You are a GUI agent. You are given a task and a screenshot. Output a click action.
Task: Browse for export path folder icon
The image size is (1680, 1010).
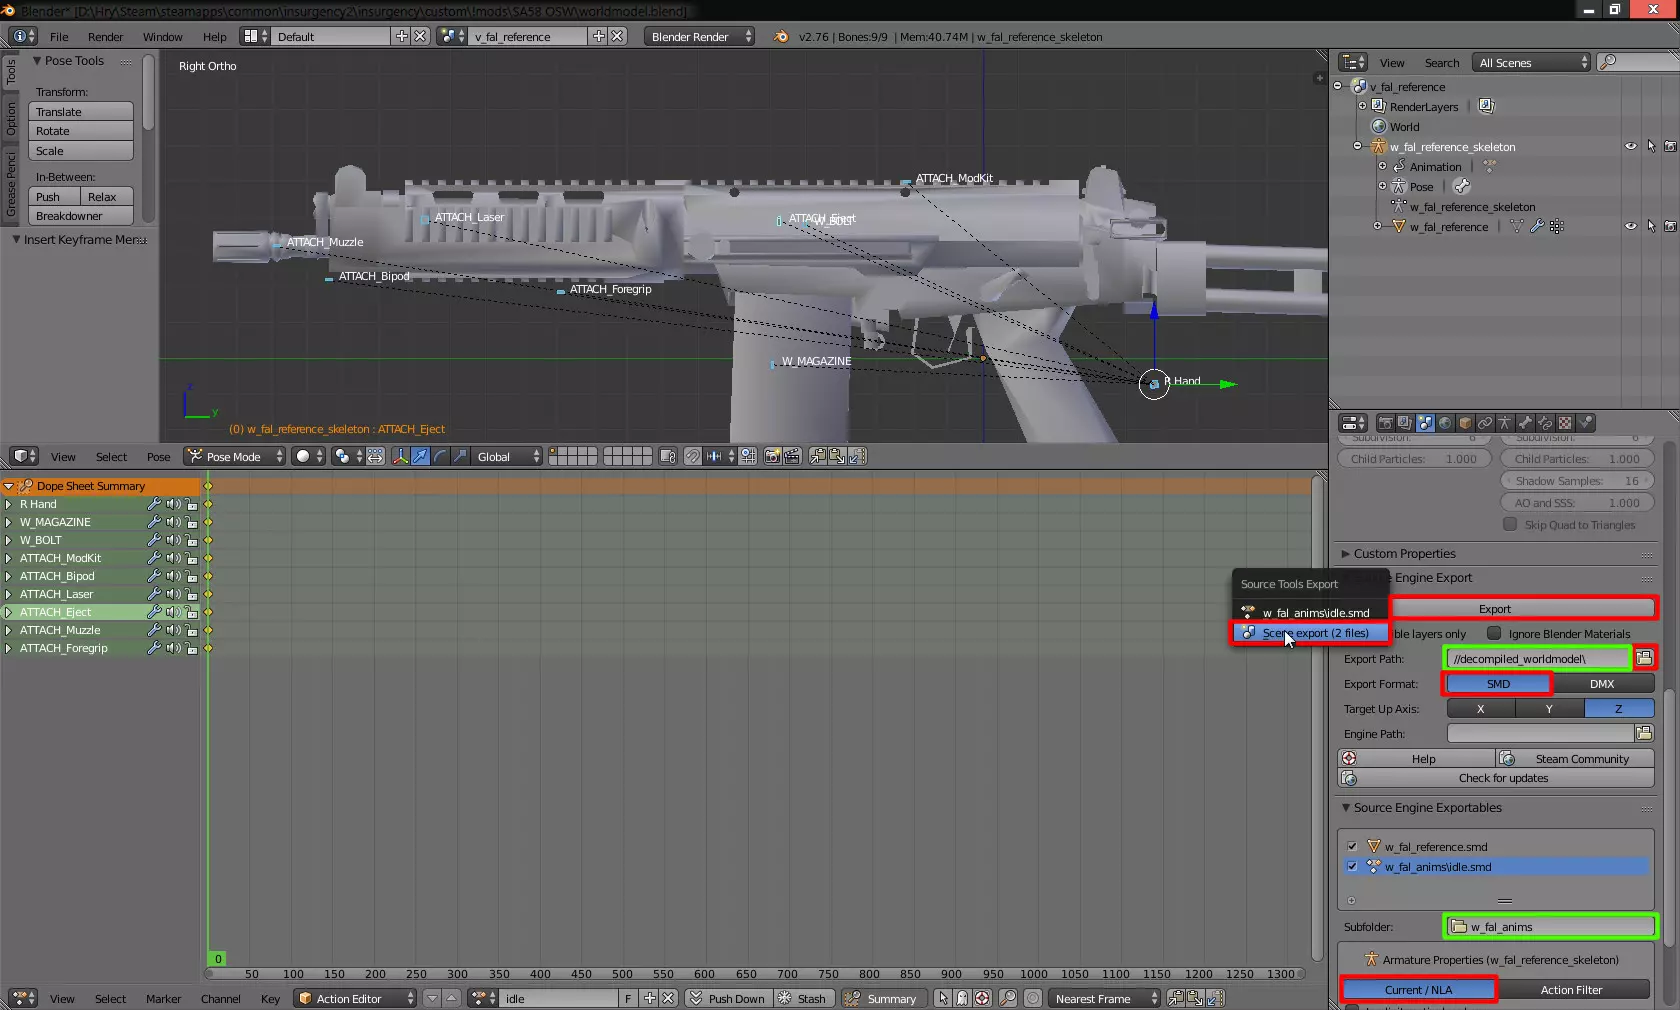pyautogui.click(x=1644, y=658)
